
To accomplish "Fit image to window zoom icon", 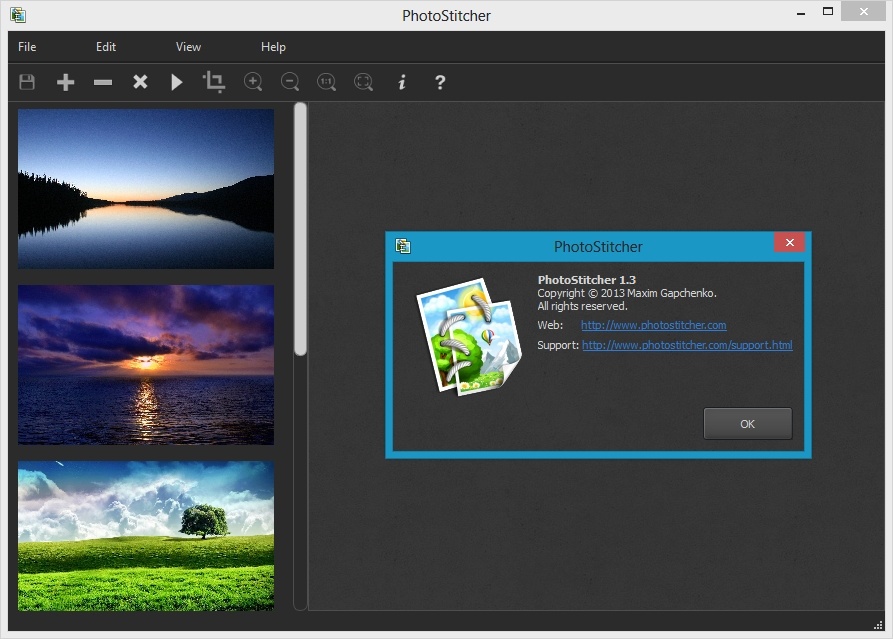I will tap(363, 82).
